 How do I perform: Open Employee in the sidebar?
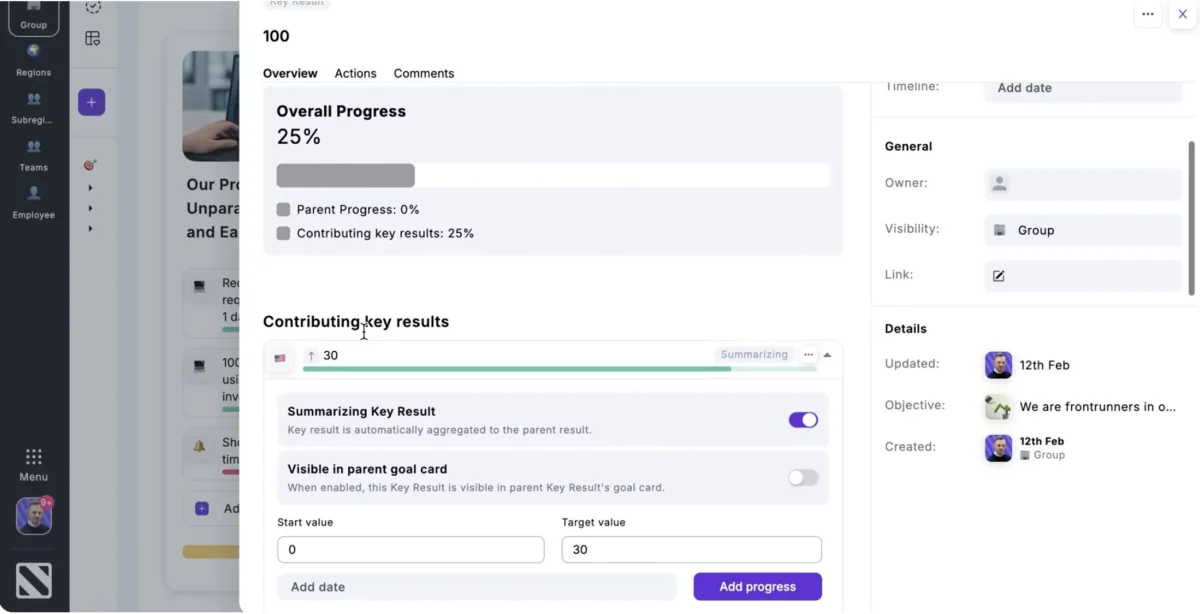pyautogui.click(x=33, y=201)
